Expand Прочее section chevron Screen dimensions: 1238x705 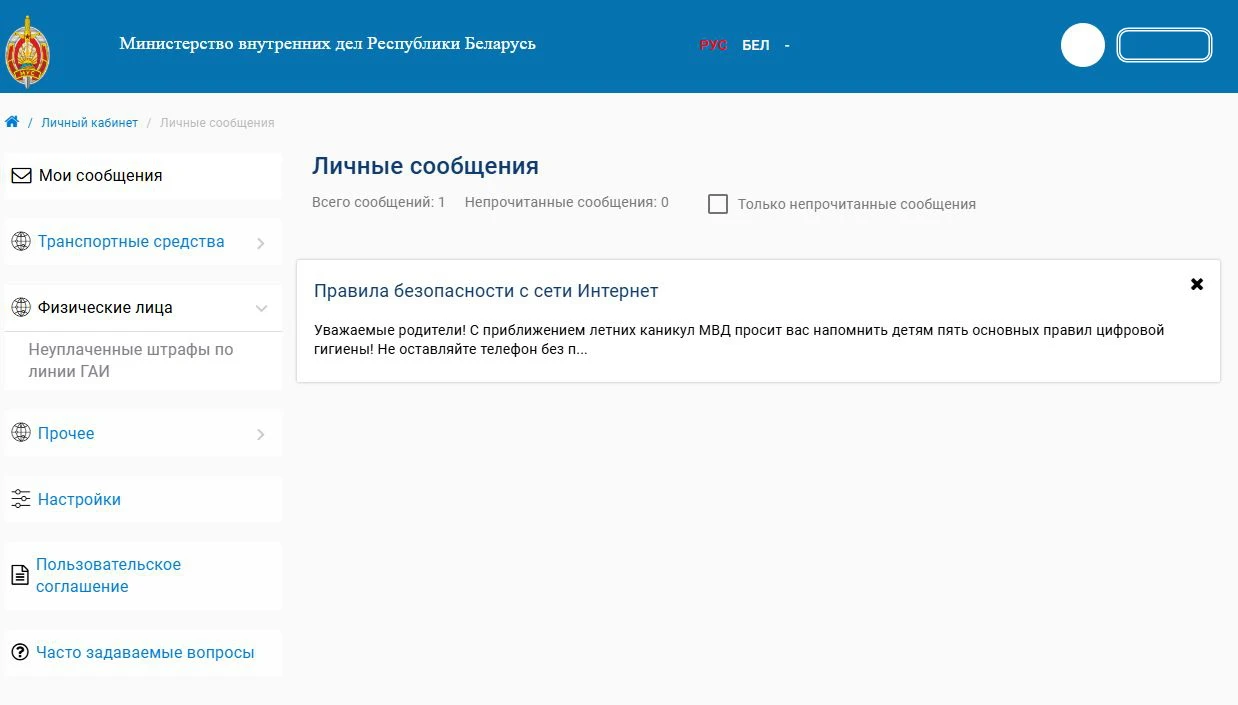coord(260,434)
